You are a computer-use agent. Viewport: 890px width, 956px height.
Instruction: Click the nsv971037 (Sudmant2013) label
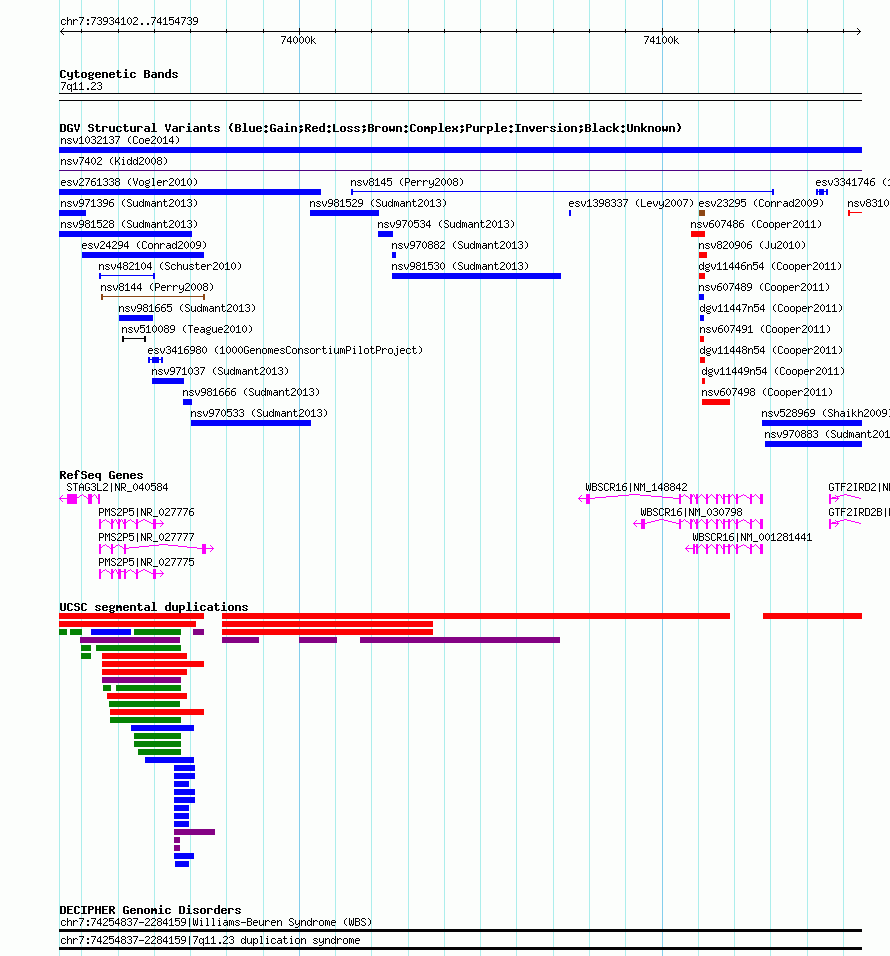coord(219,371)
